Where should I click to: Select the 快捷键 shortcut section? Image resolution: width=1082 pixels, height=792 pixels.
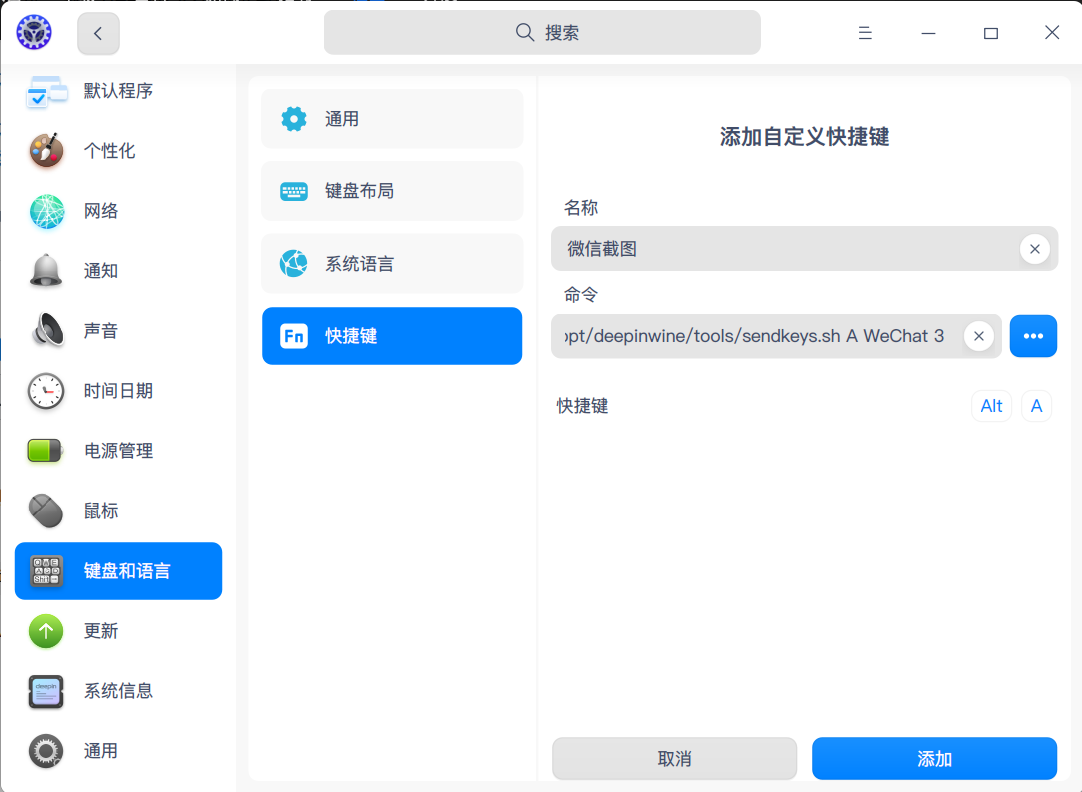coord(391,336)
